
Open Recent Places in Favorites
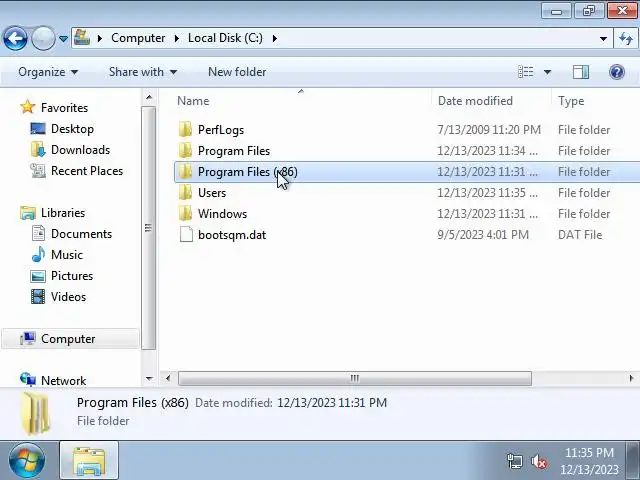click(x=87, y=171)
